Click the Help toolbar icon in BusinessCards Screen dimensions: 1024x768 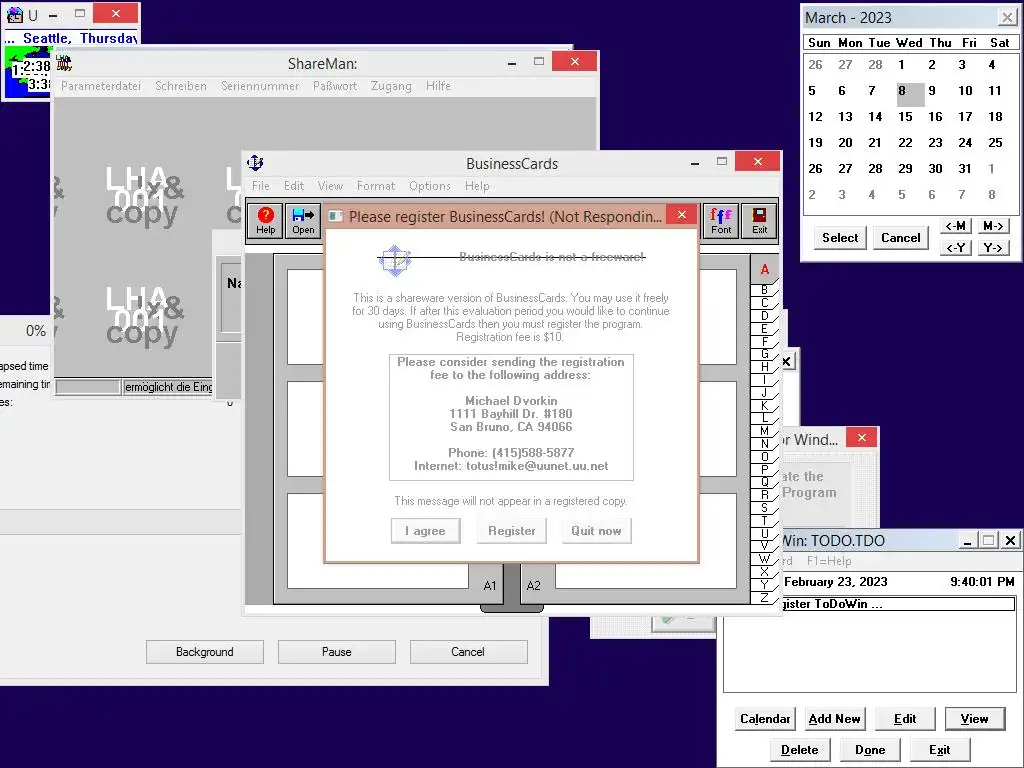(x=266, y=221)
